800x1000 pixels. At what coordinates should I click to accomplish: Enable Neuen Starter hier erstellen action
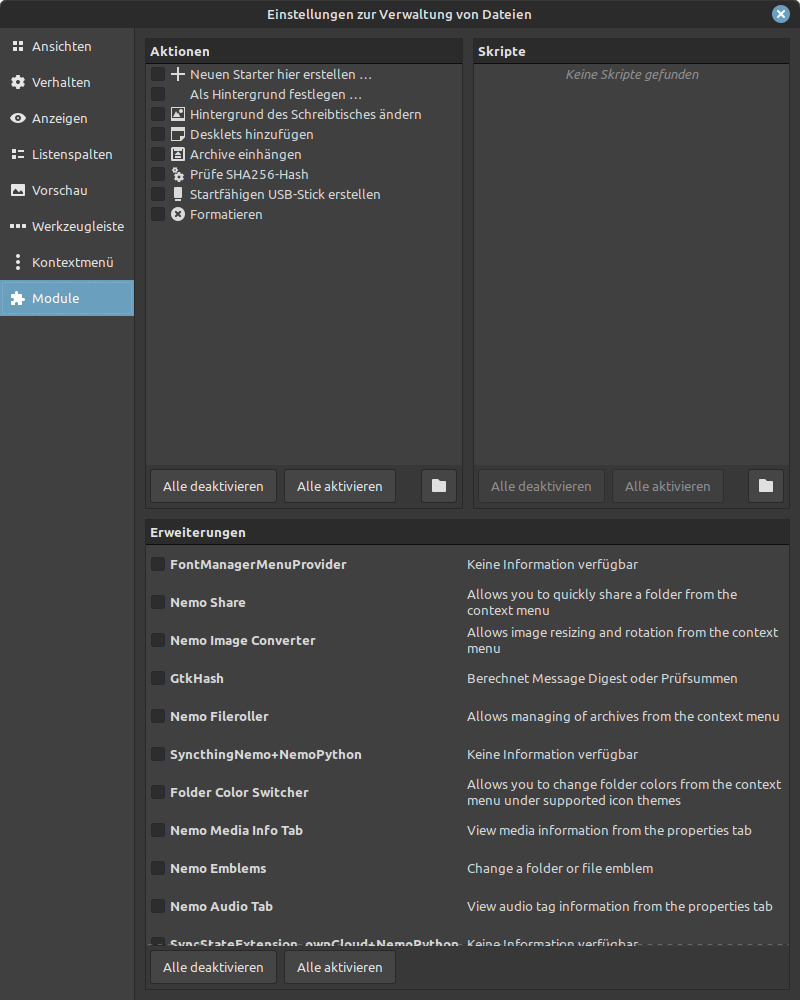(x=158, y=74)
